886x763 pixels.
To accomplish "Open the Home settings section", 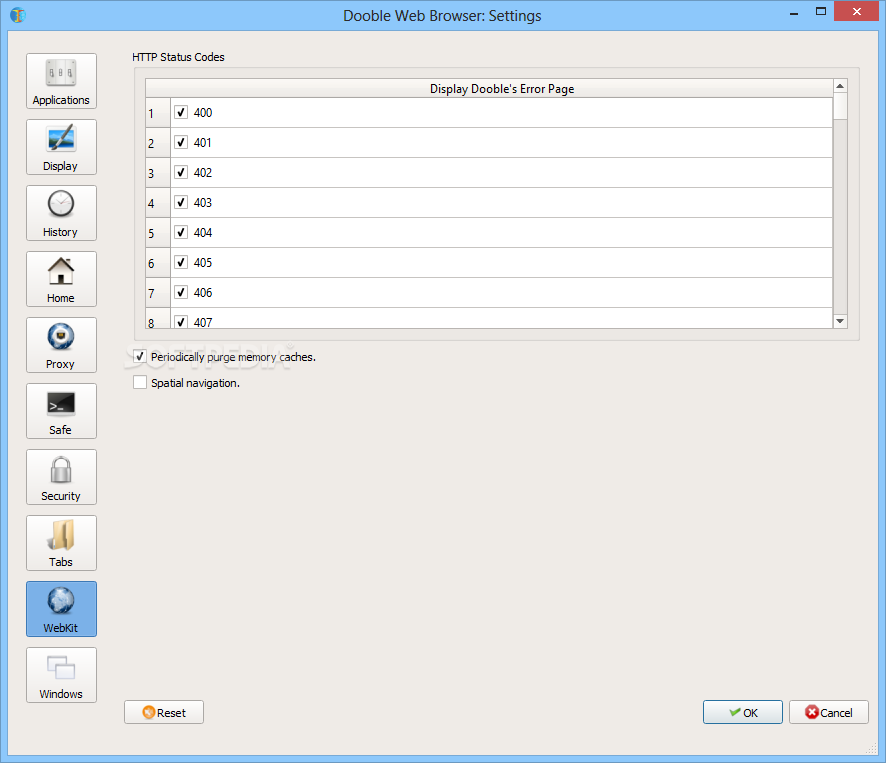I will (x=61, y=279).
